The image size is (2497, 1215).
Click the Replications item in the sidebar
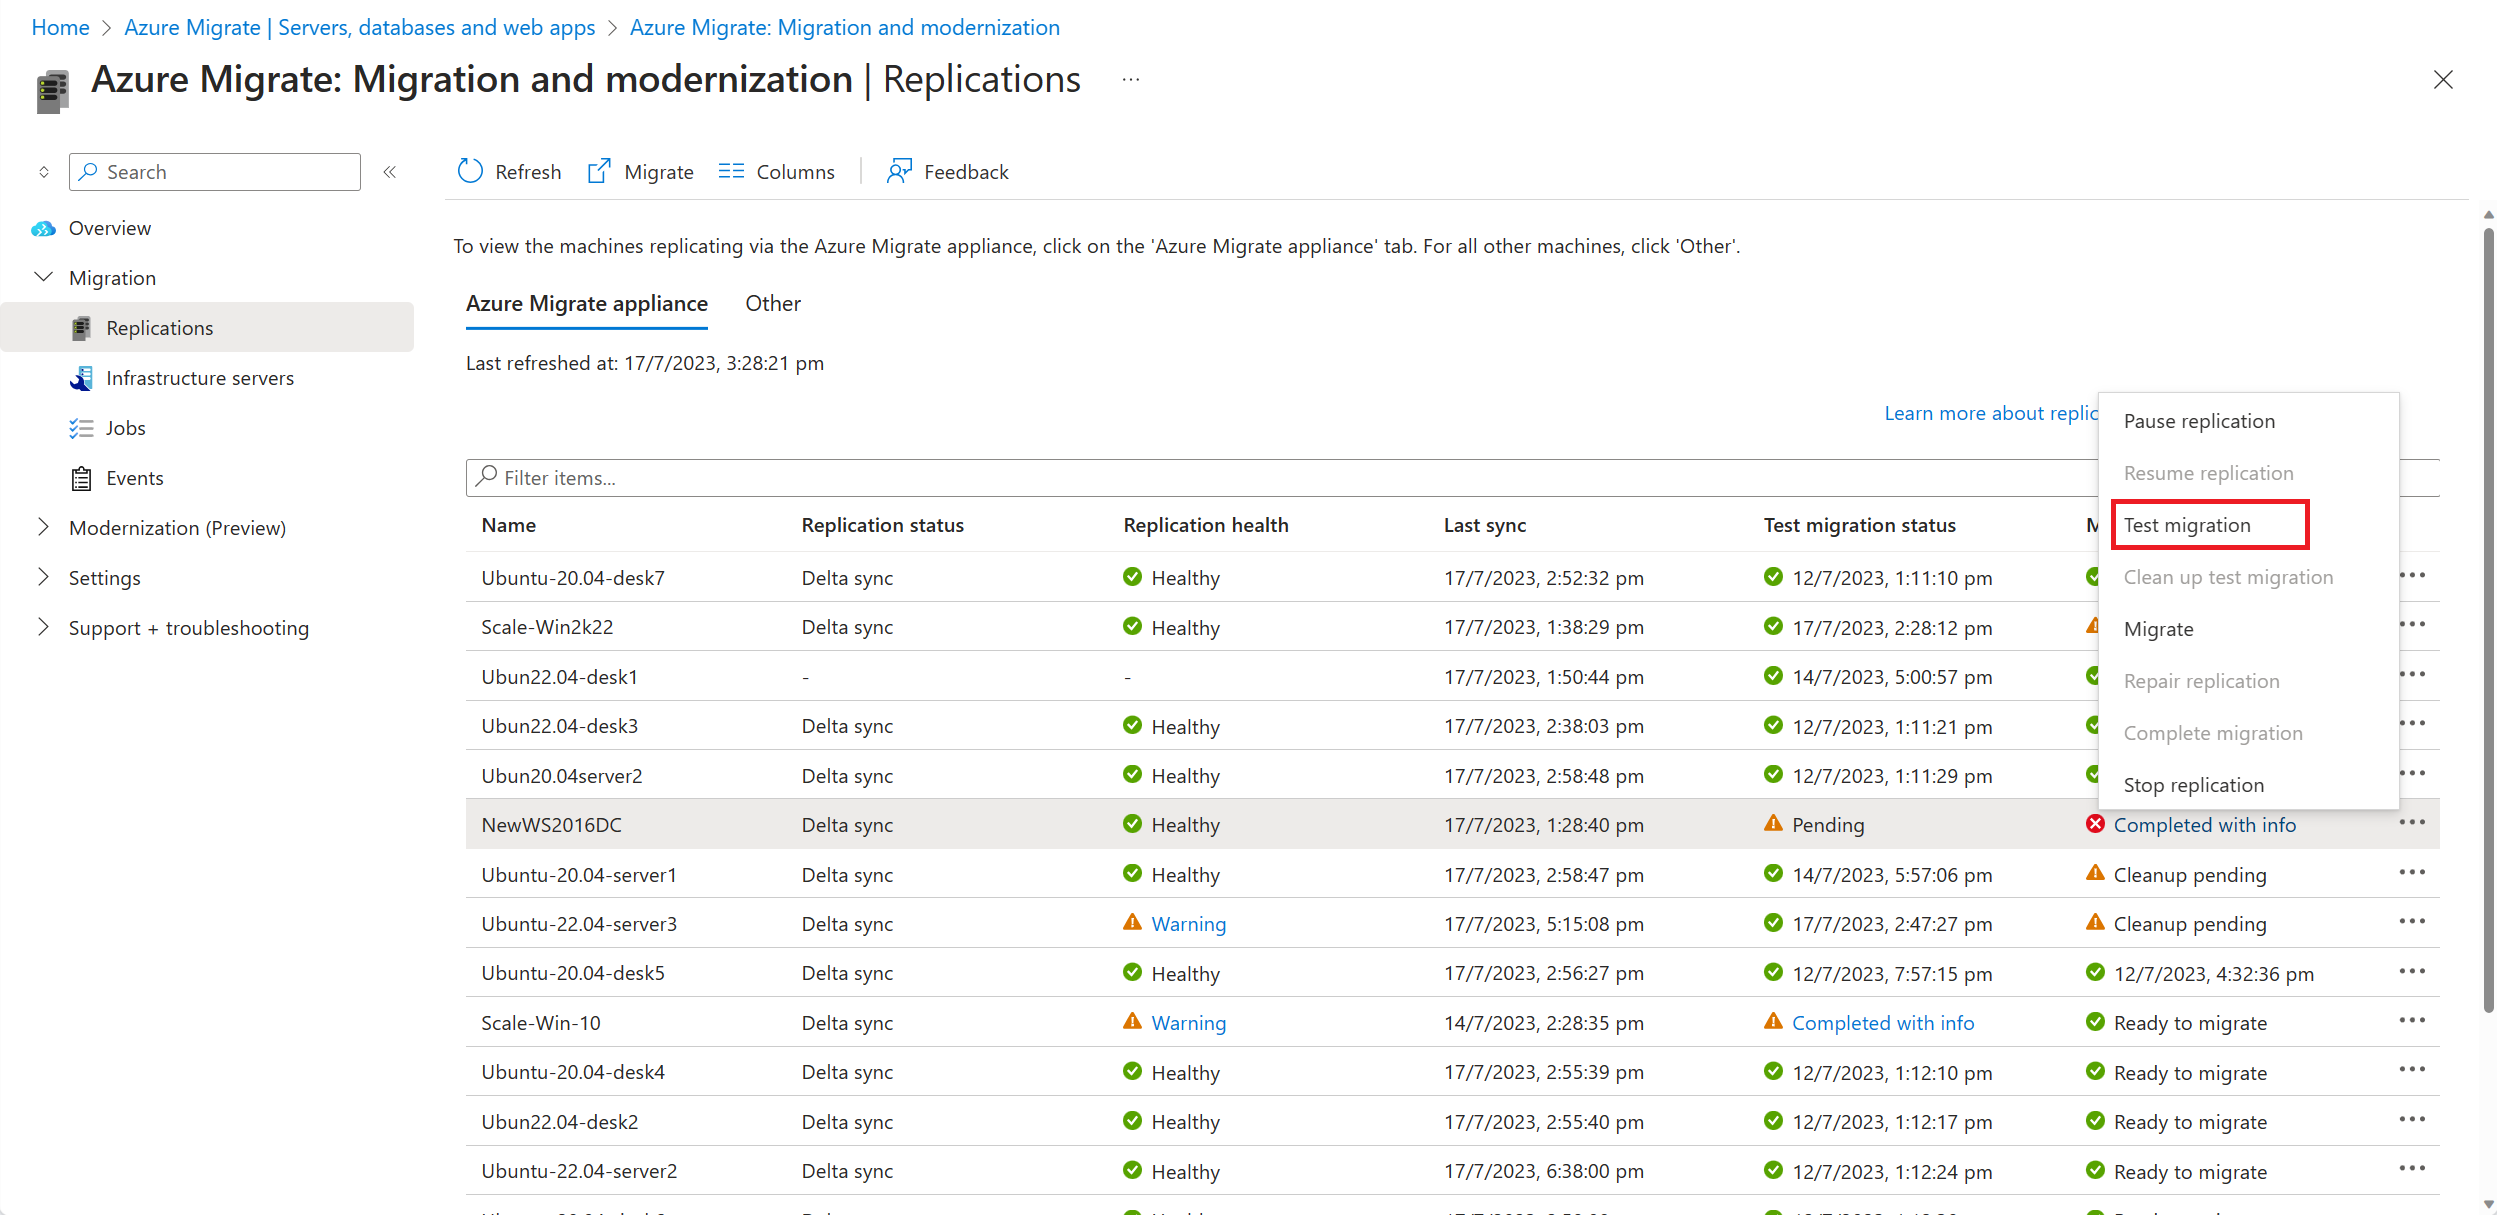159,326
